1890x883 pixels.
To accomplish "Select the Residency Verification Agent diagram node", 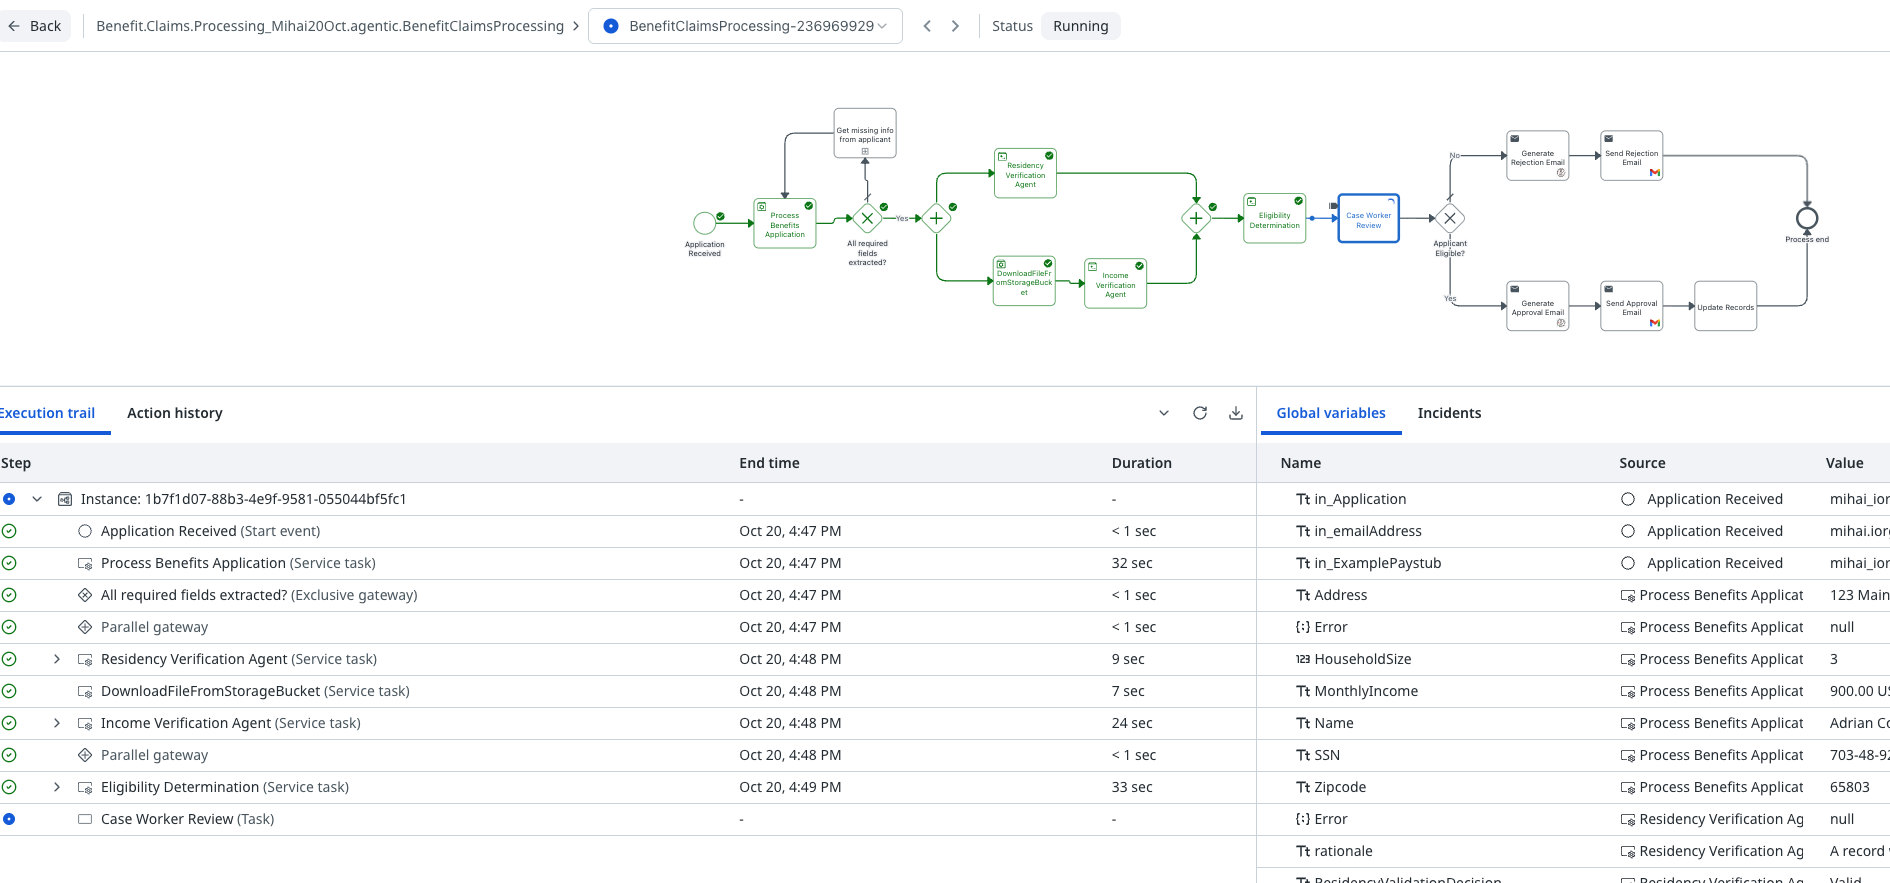I will tap(1025, 174).
